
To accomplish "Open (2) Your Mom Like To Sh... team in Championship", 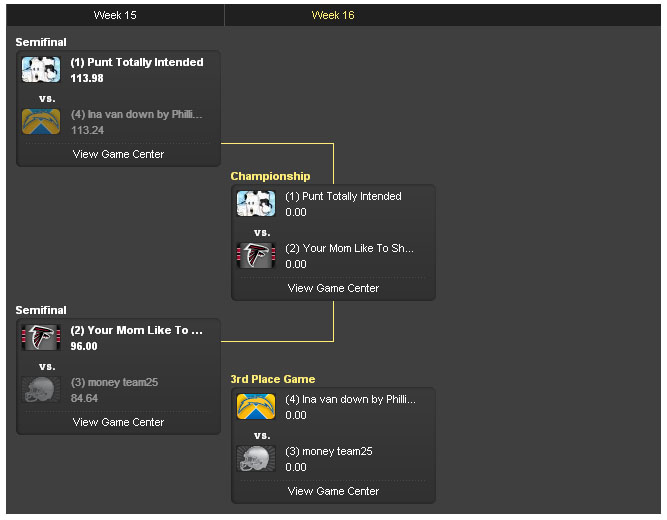I will tap(349, 248).
